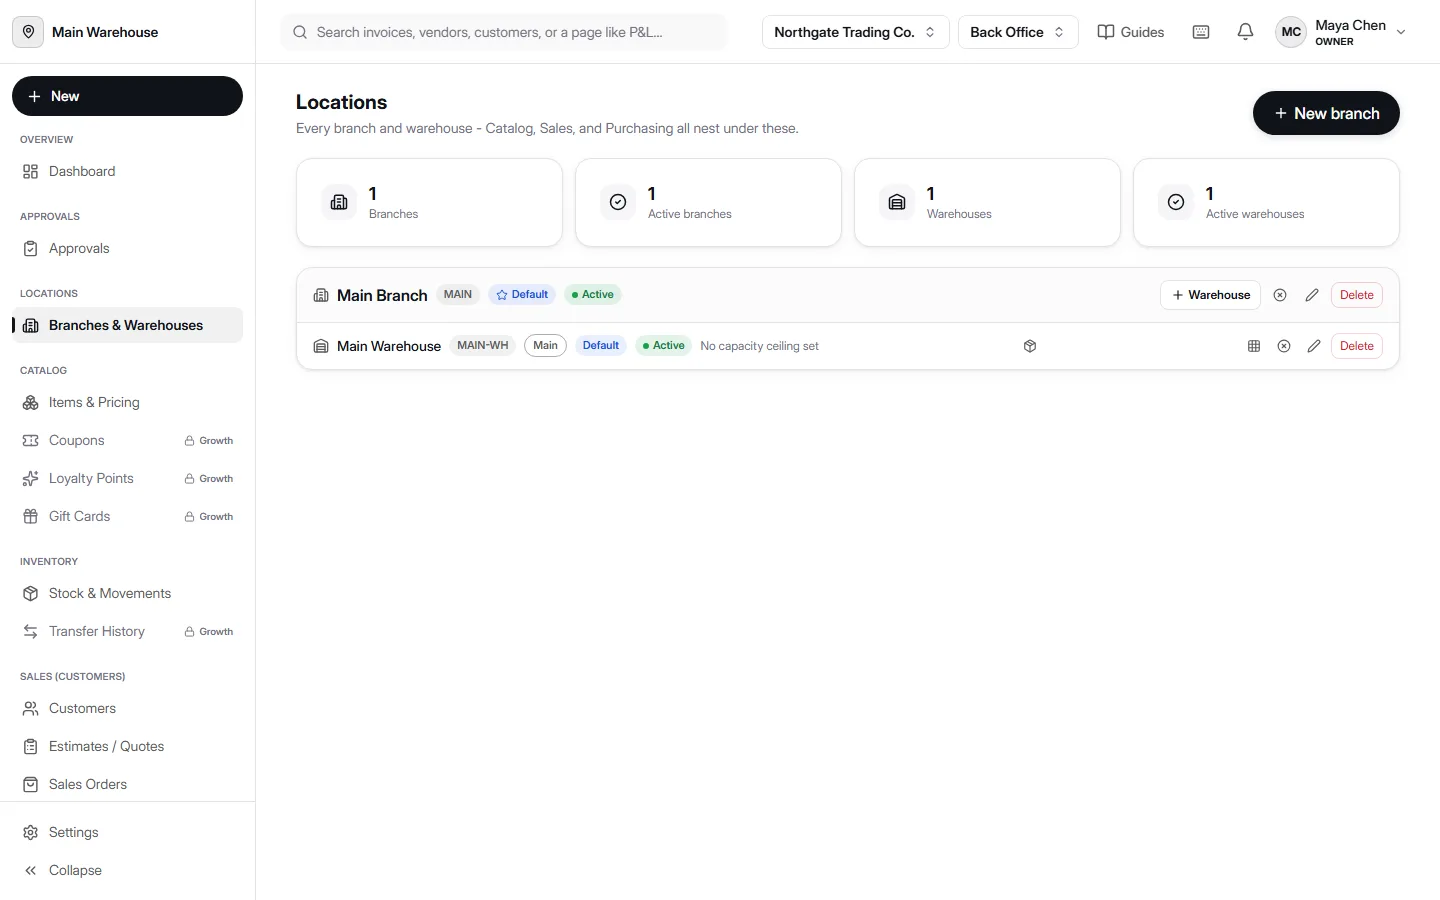
Task: Add a Warehouse to Main Branch
Action: (1211, 295)
